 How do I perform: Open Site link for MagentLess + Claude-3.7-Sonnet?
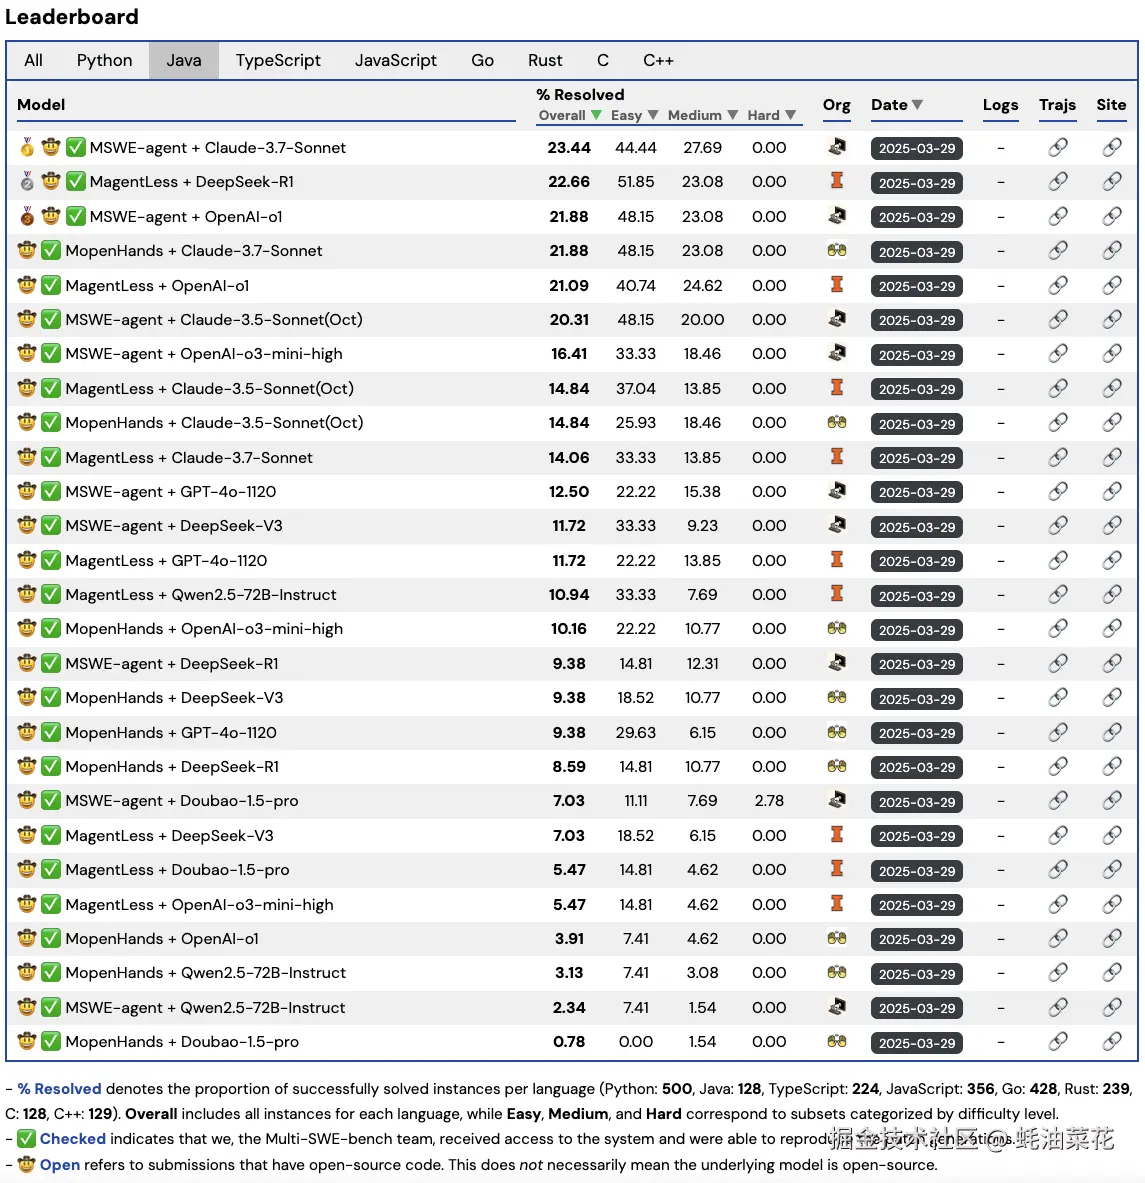point(1112,457)
